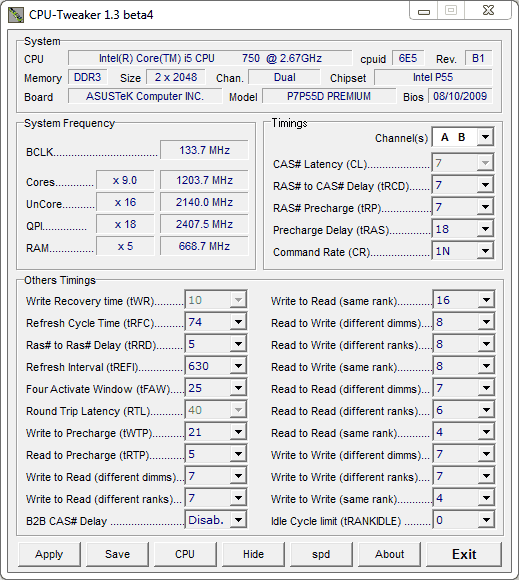
Task: Open the spd information button
Action: [321, 554]
